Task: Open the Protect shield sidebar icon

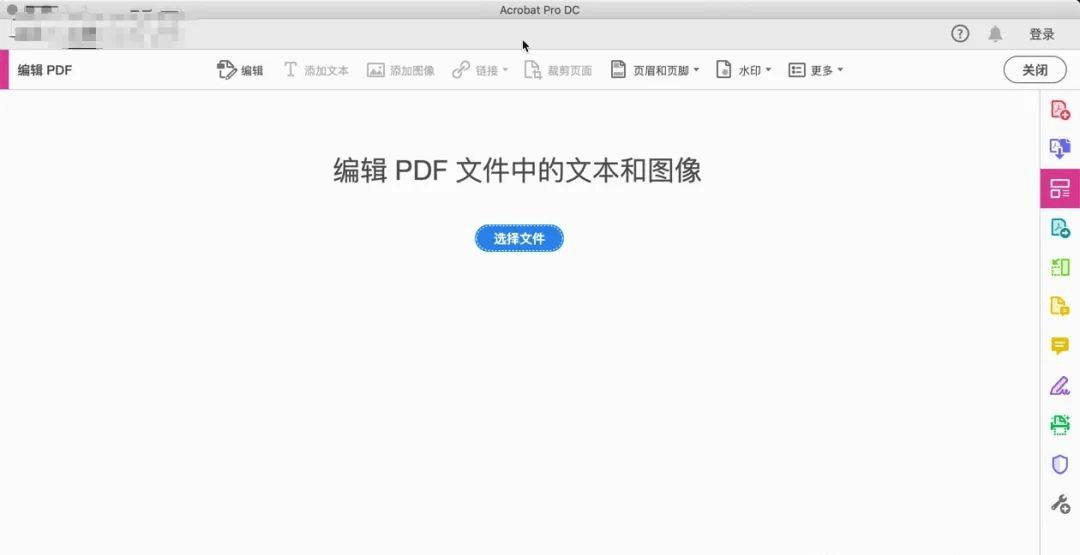Action: click(1060, 464)
